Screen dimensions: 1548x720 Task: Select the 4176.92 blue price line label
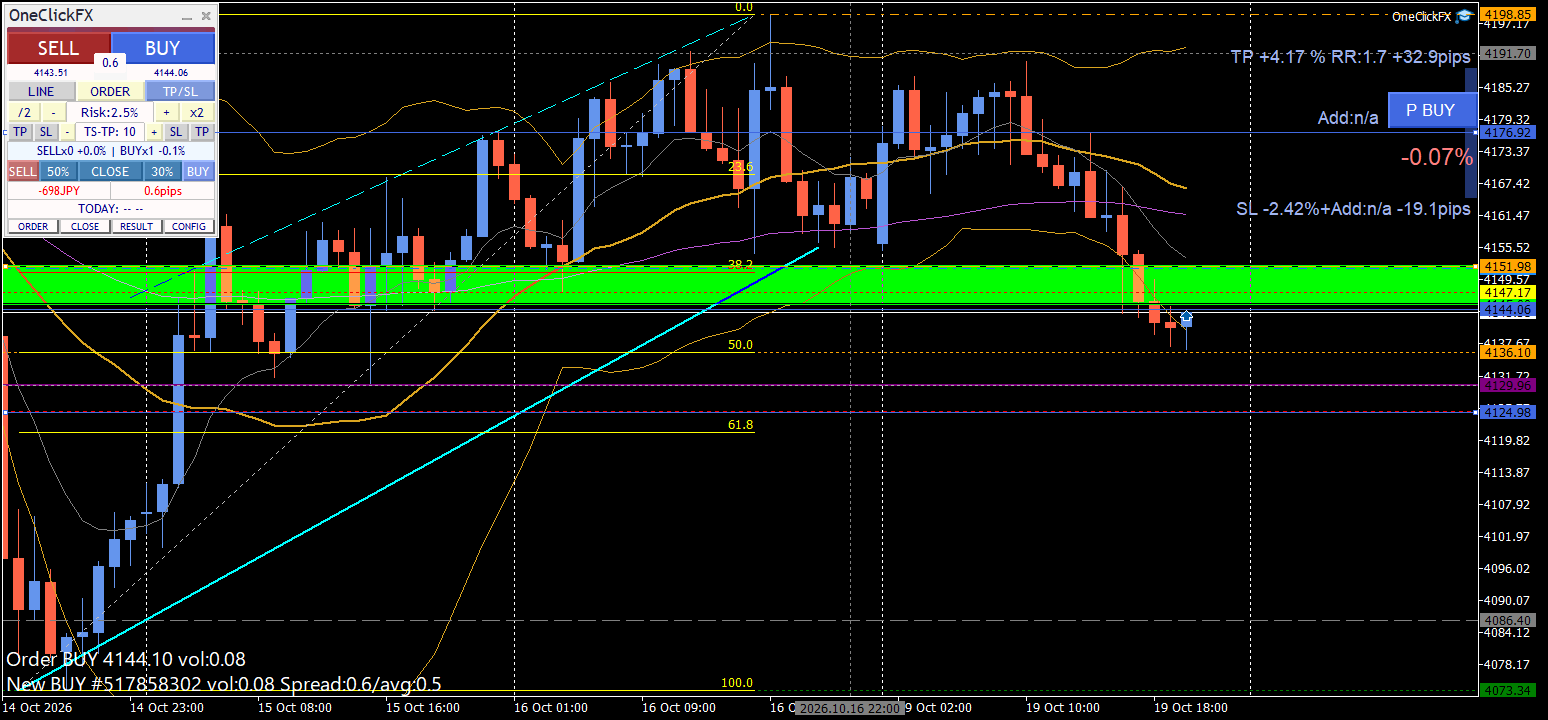pyautogui.click(x=1509, y=132)
